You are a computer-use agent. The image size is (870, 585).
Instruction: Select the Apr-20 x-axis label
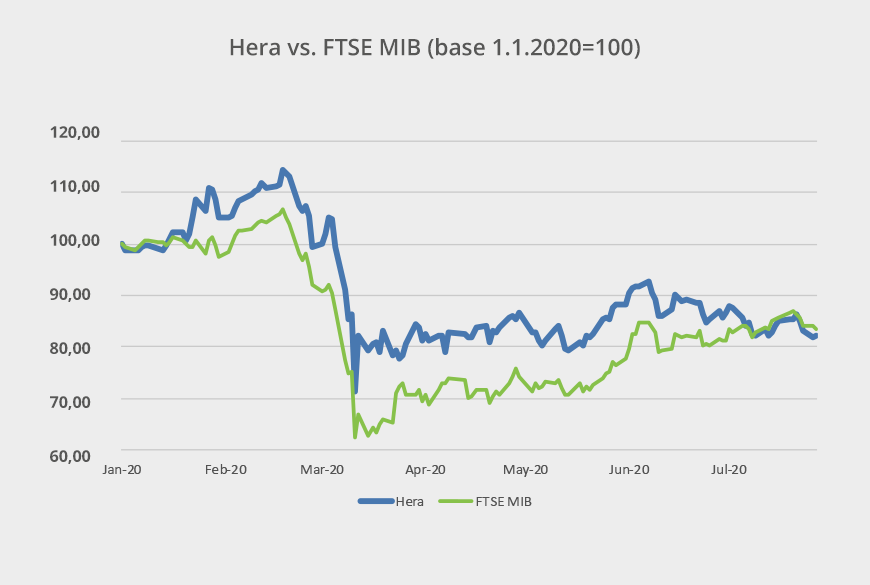424,469
